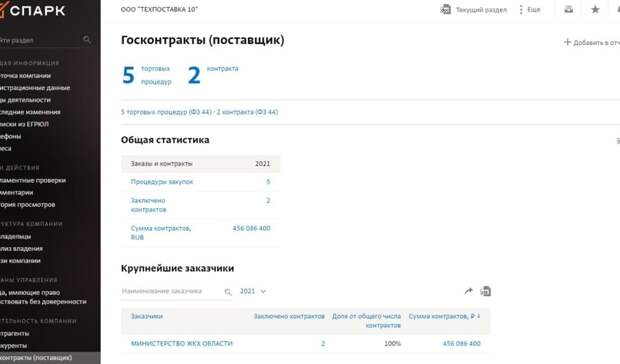Screen dimensions: 620x364
Task: Open 'Виды деятельности' sidebar item
Action: click(x=25, y=100)
